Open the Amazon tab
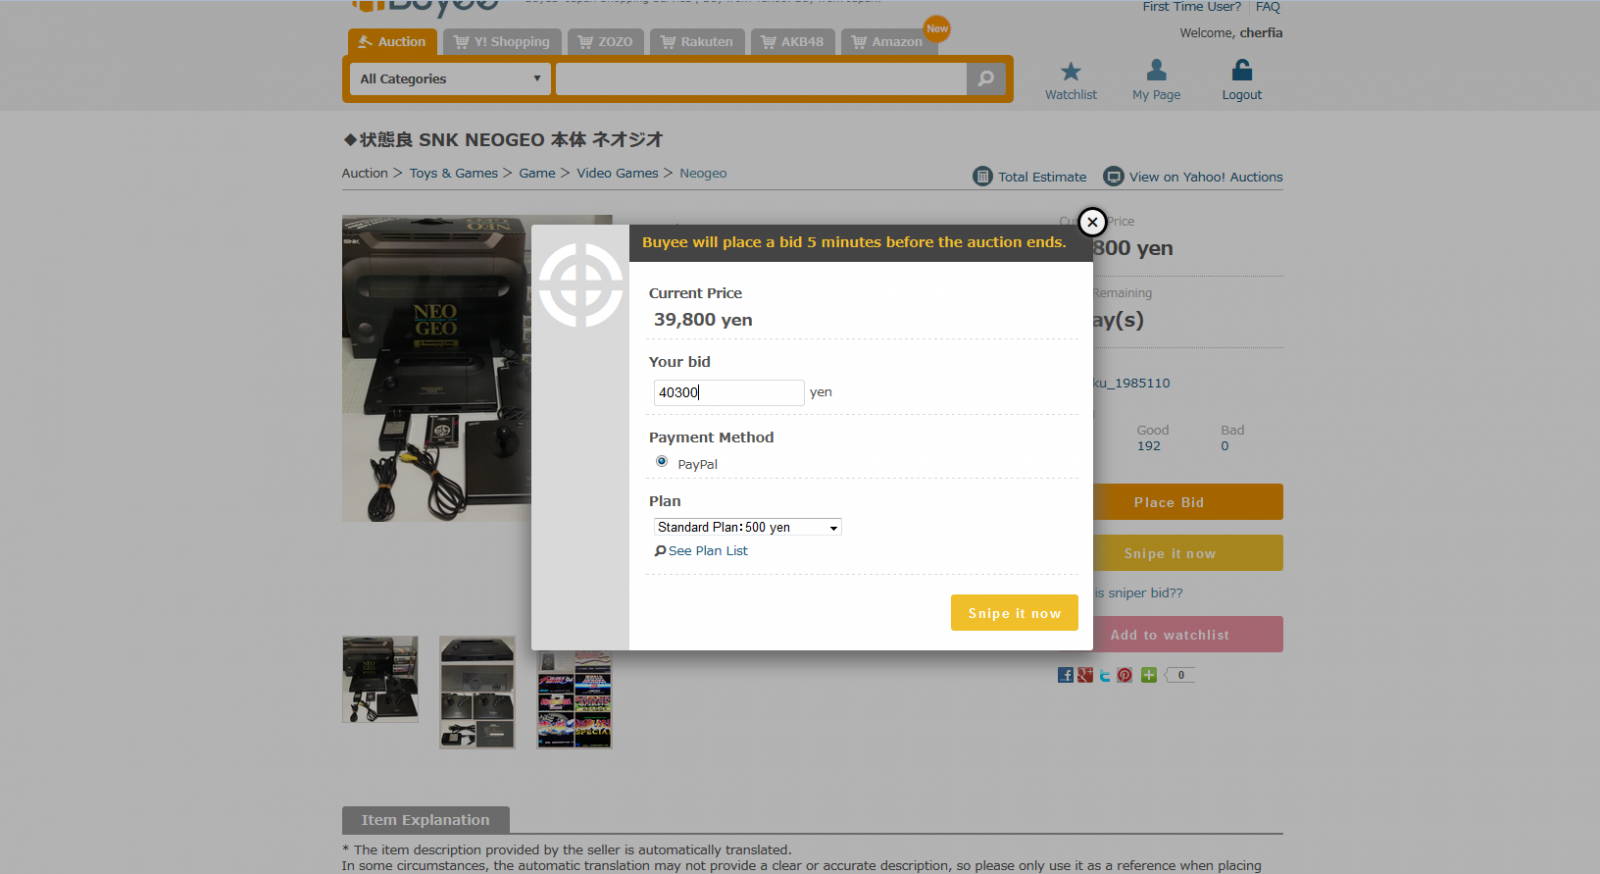This screenshot has height=874, width=1600. [x=886, y=42]
